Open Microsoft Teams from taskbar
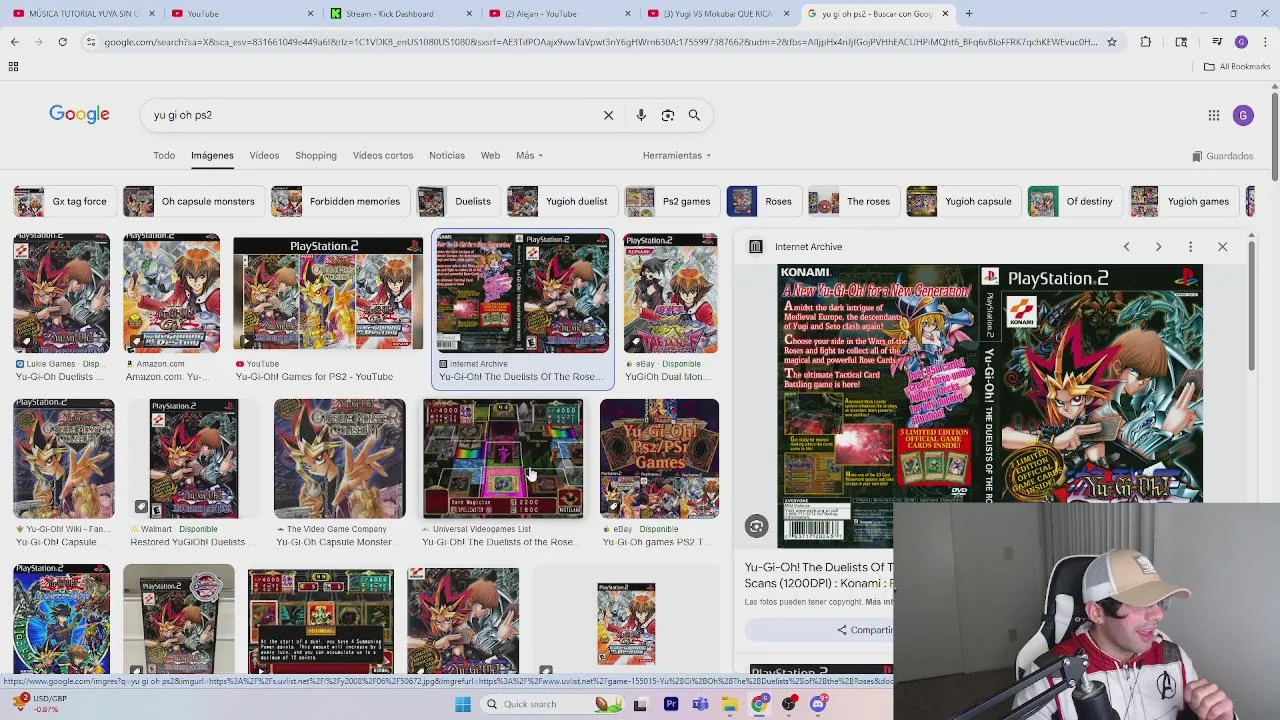The width and height of the screenshot is (1280, 720). (x=700, y=704)
